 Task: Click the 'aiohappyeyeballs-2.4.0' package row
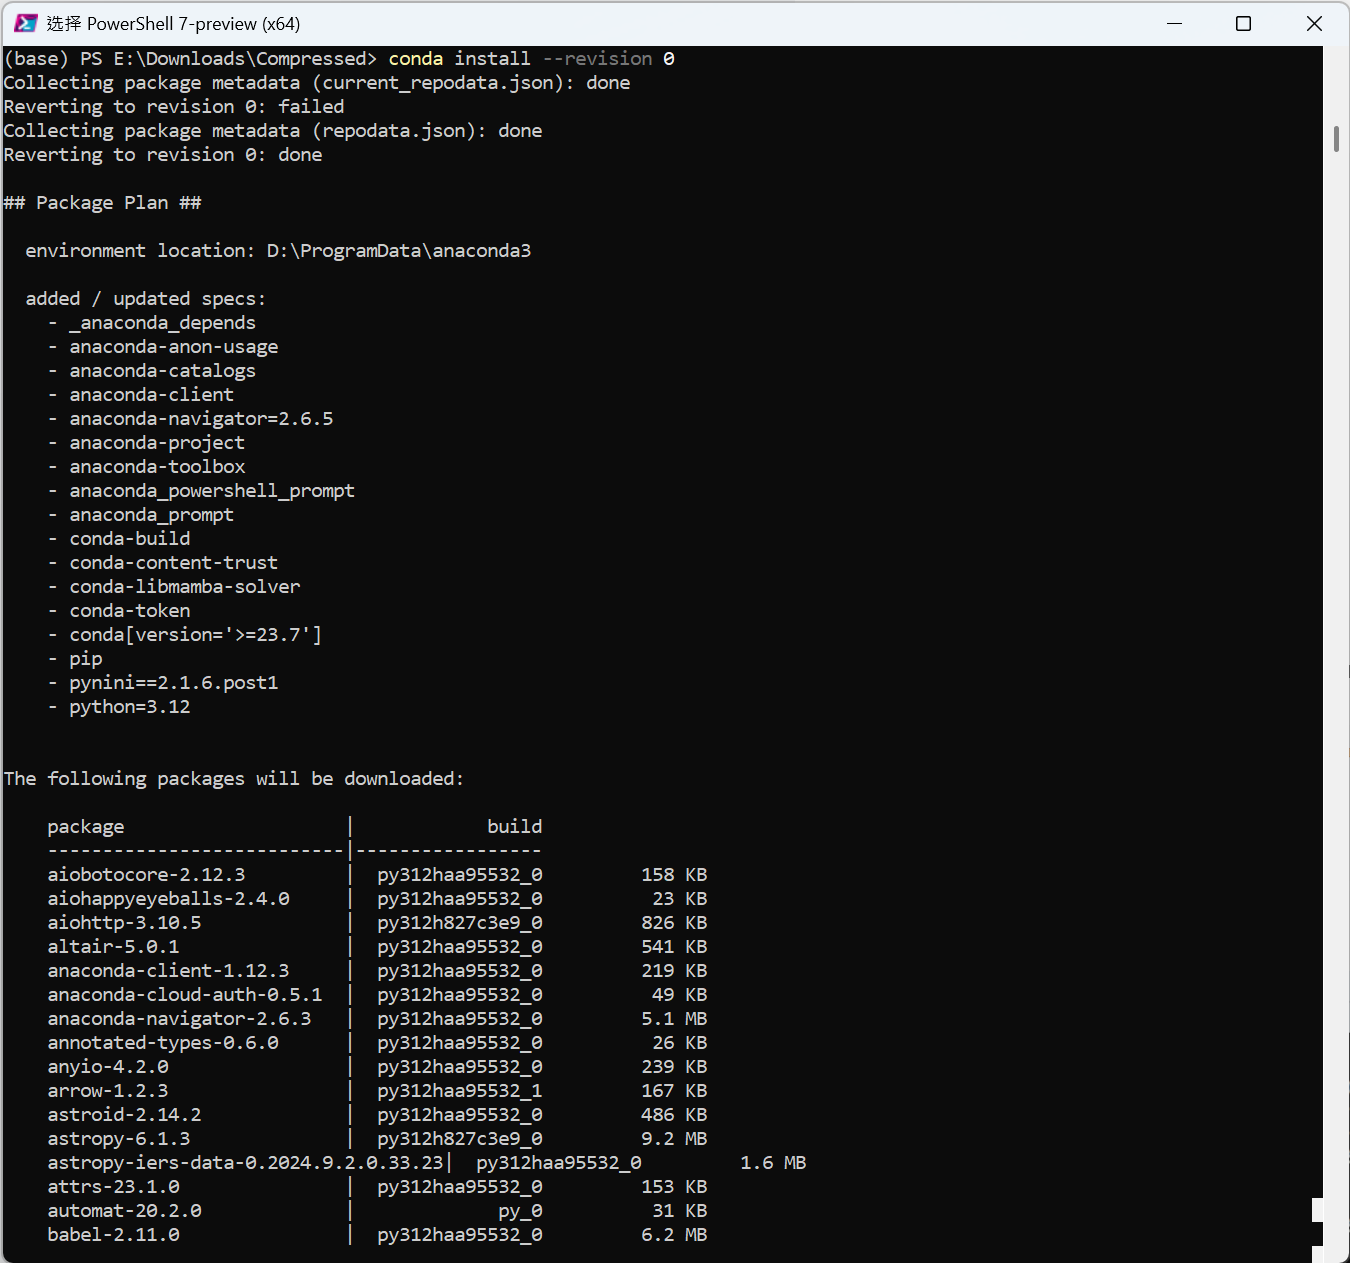point(377,899)
